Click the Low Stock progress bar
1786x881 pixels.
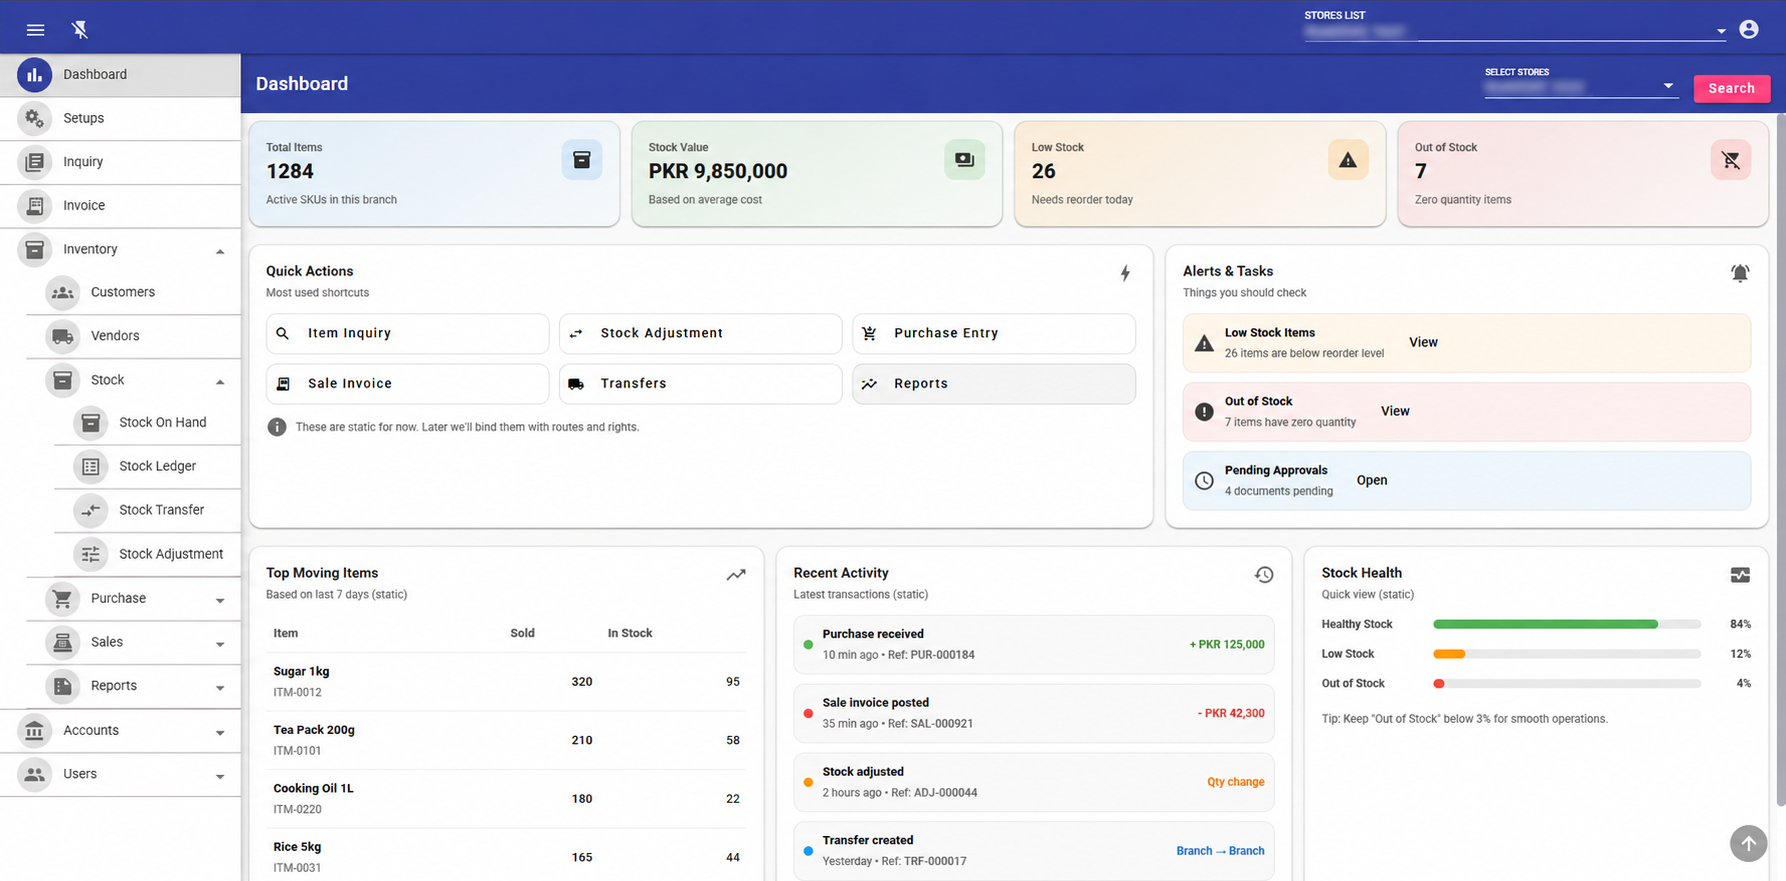[x=1567, y=654]
